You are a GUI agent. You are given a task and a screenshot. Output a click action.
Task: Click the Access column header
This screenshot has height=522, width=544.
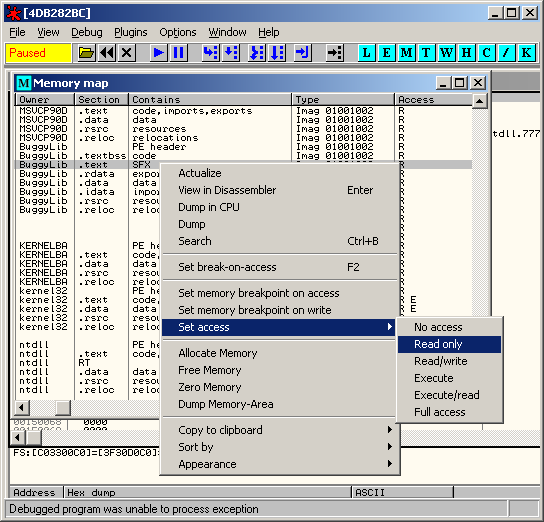[x=434, y=100]
